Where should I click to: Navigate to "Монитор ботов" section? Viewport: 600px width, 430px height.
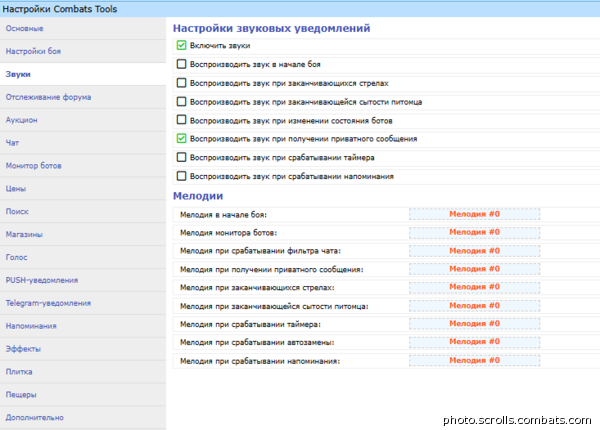click(34, 165)
